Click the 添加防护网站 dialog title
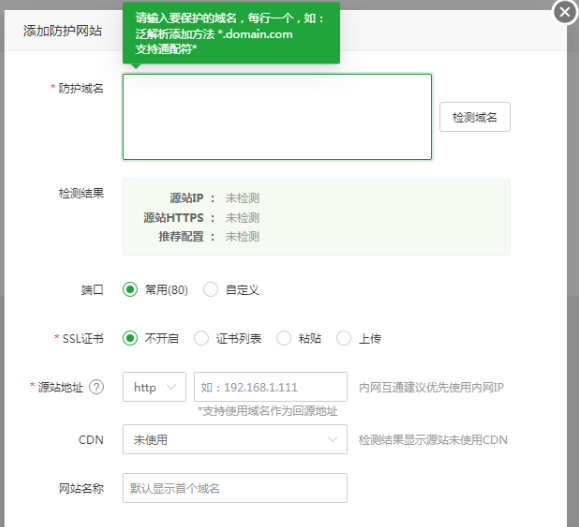The image size is (579, 527). tap(62, 31)
